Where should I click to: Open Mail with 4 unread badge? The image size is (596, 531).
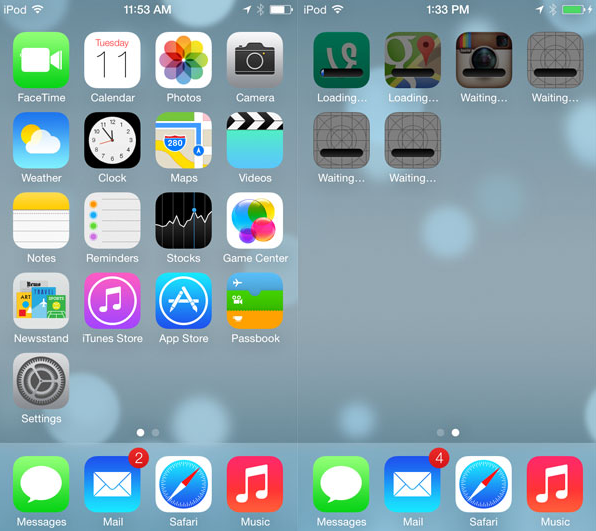[413, 484]
